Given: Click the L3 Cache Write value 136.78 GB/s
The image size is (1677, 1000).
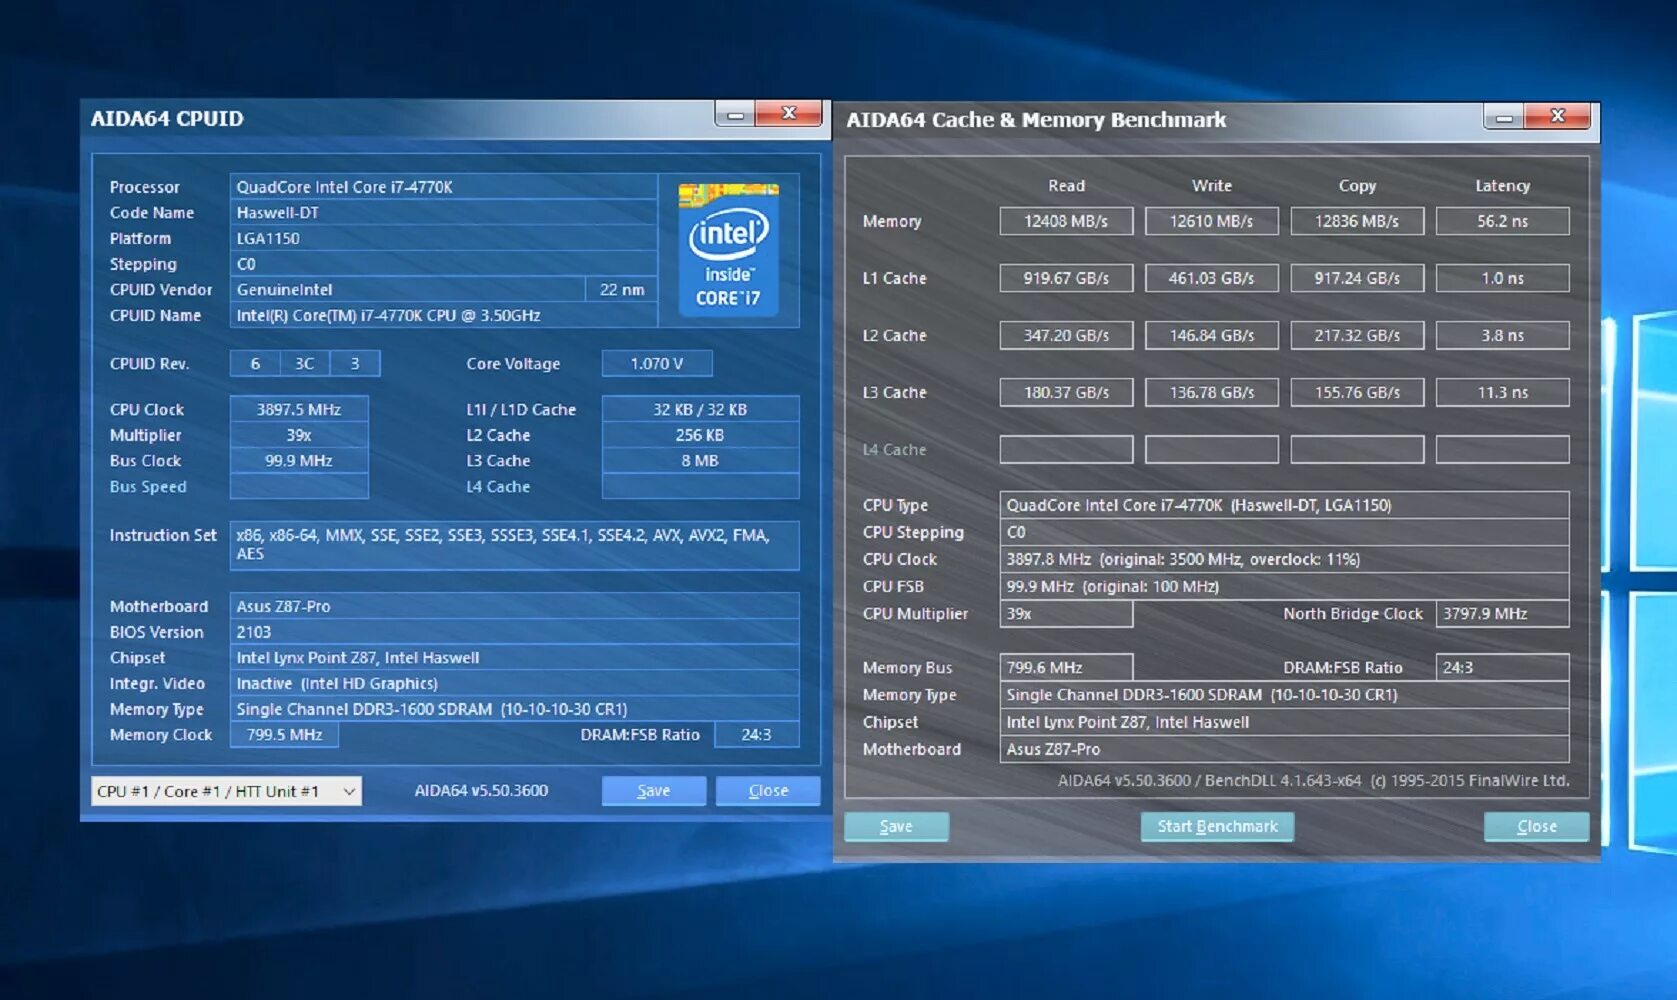Looking at the screenshot, I should tap(1211, 392).
